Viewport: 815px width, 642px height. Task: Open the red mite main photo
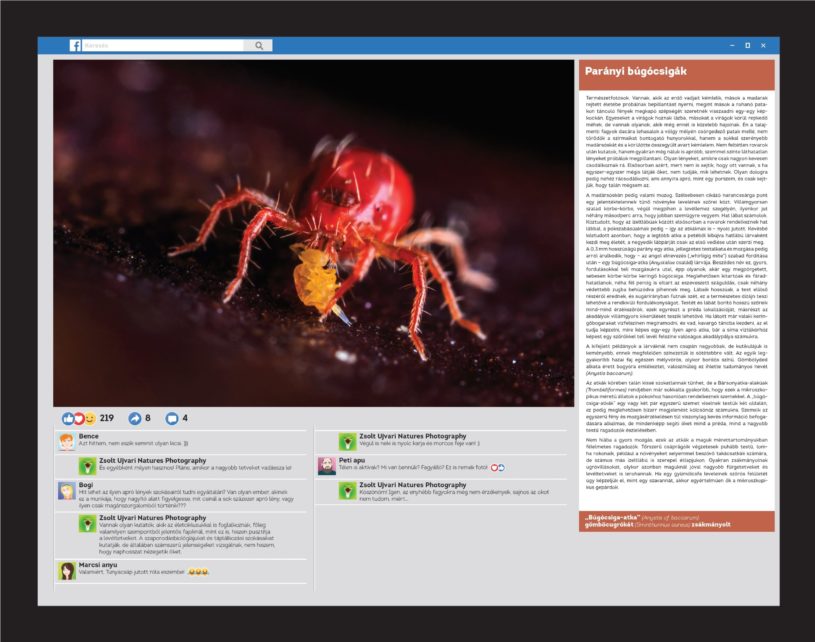[313, 234]
